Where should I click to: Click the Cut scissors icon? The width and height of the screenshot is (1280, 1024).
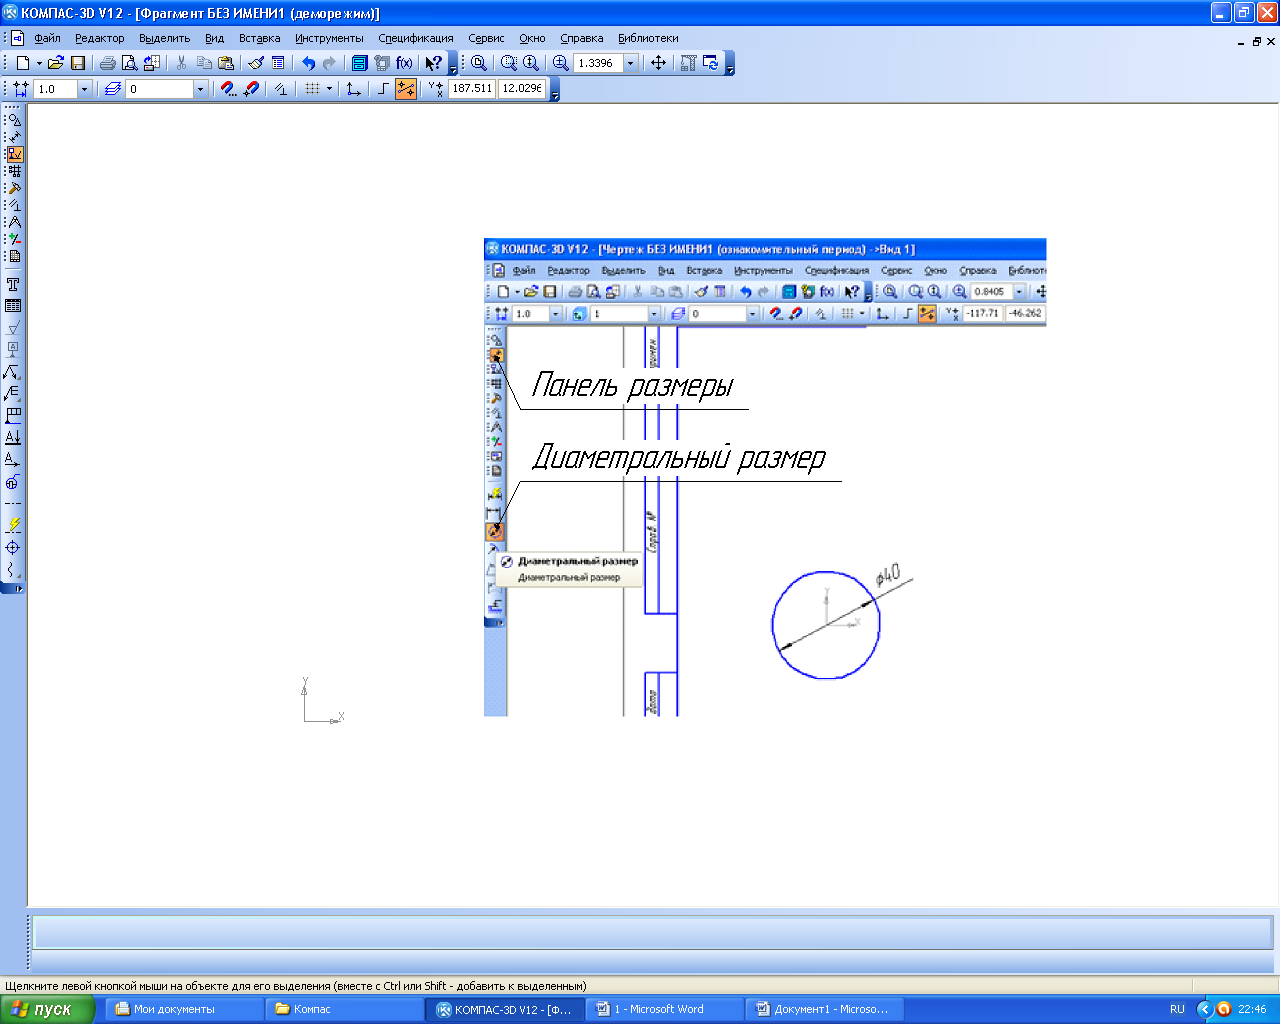point(181,62)
